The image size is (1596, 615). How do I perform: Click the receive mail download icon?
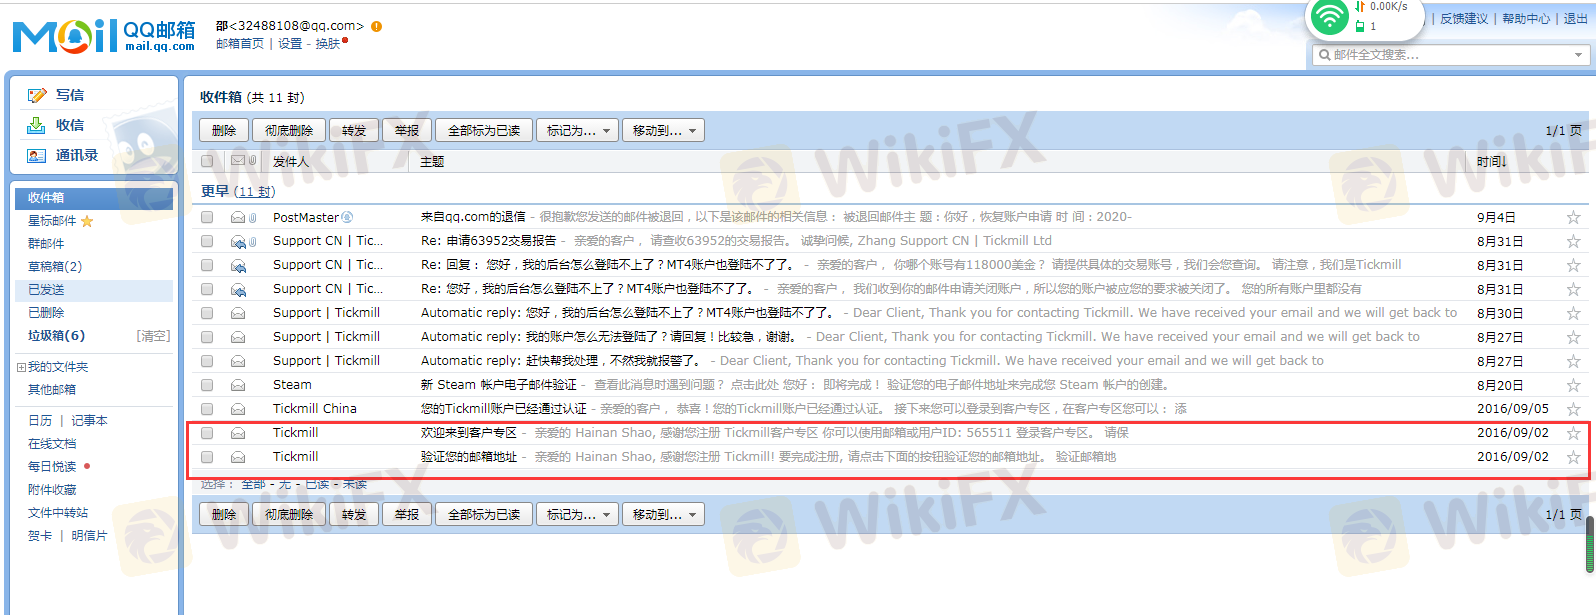click(37, 125)
